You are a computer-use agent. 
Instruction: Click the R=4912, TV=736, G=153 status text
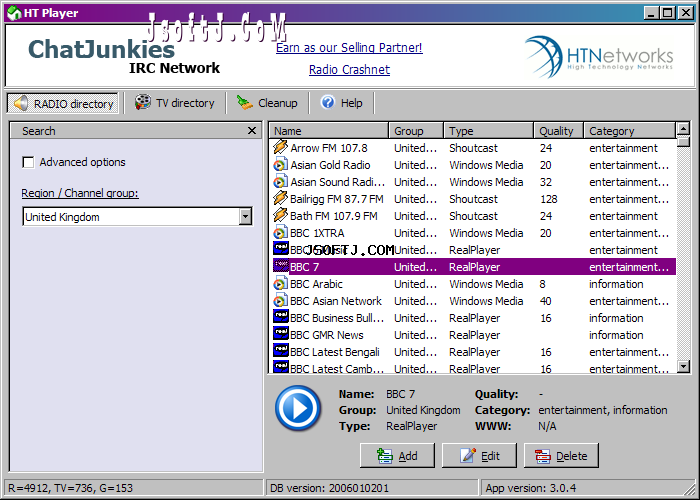(x=70, y=488)
